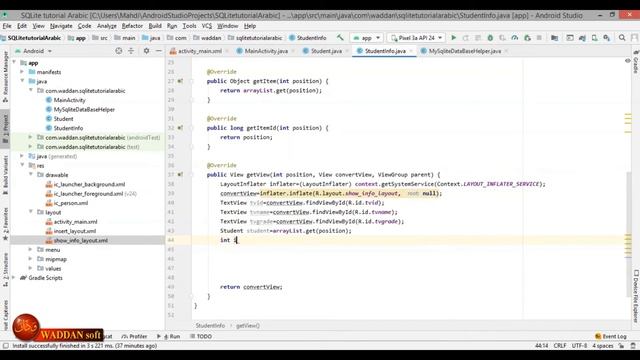This screenshot has width=640, height=360.
Task: Open the AVD Manager device icon
Action: (x=595, y=38)
